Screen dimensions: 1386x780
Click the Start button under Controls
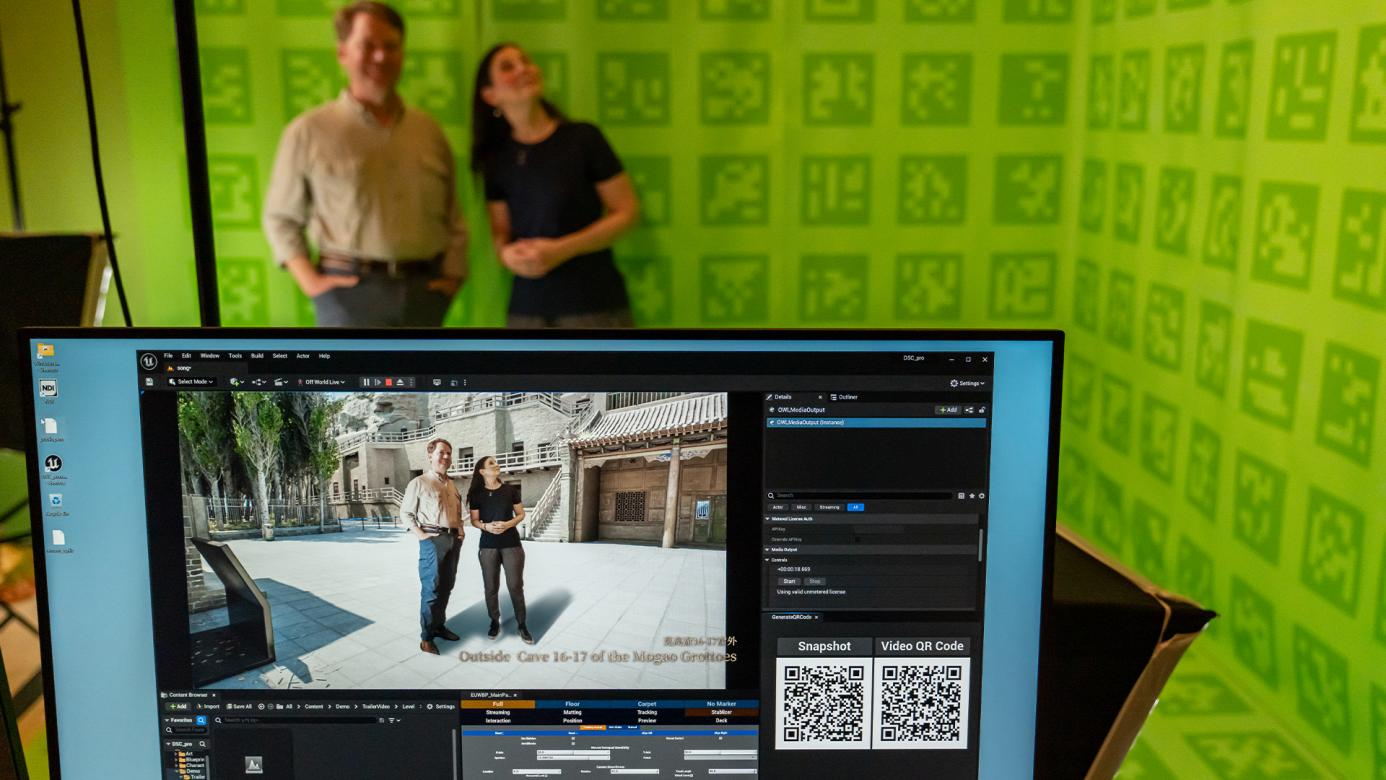pyautogui.click(x=789, y=581)
